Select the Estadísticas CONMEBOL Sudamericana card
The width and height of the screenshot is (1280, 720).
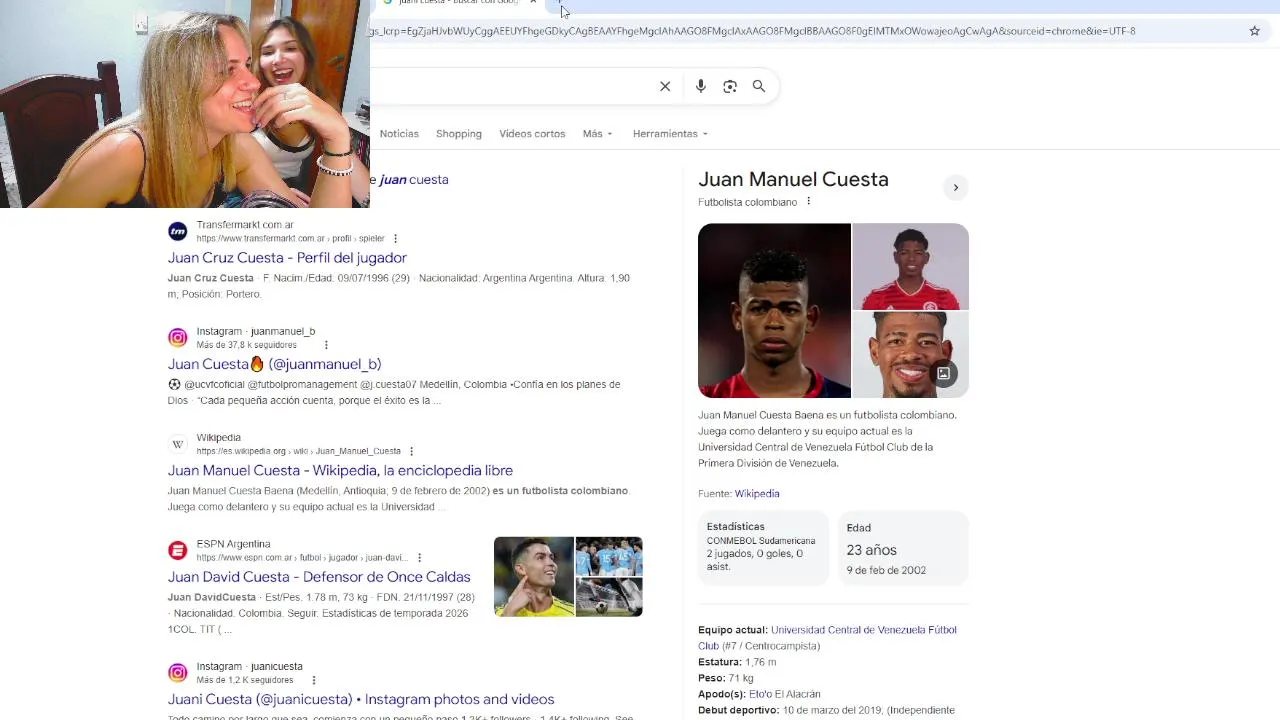click(x=763, y=547)
